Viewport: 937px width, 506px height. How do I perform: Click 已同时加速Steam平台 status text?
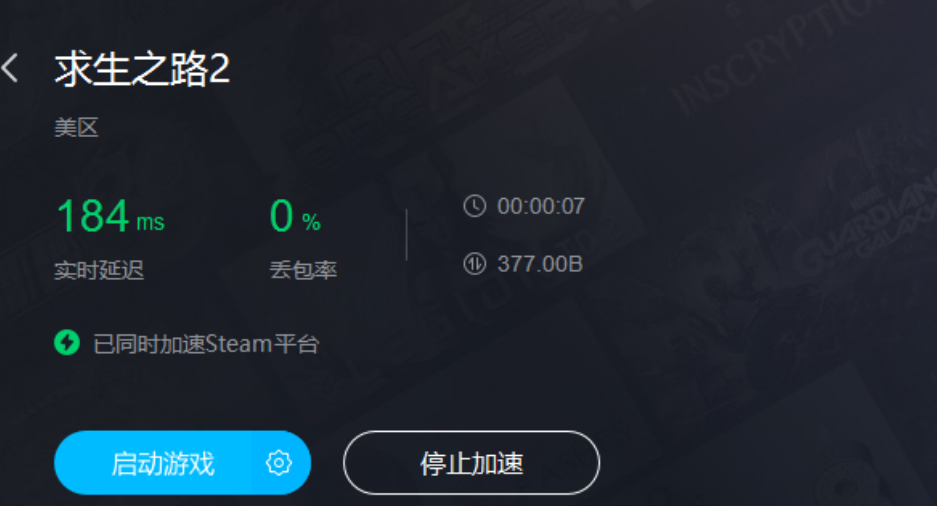206,344
